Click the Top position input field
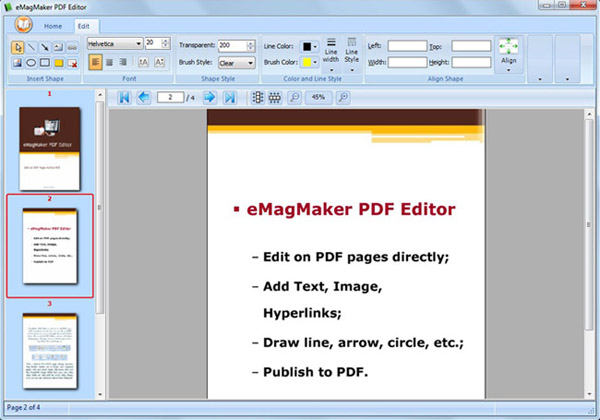The height and width of the screenshot is (420, 600). coord(471,46)
